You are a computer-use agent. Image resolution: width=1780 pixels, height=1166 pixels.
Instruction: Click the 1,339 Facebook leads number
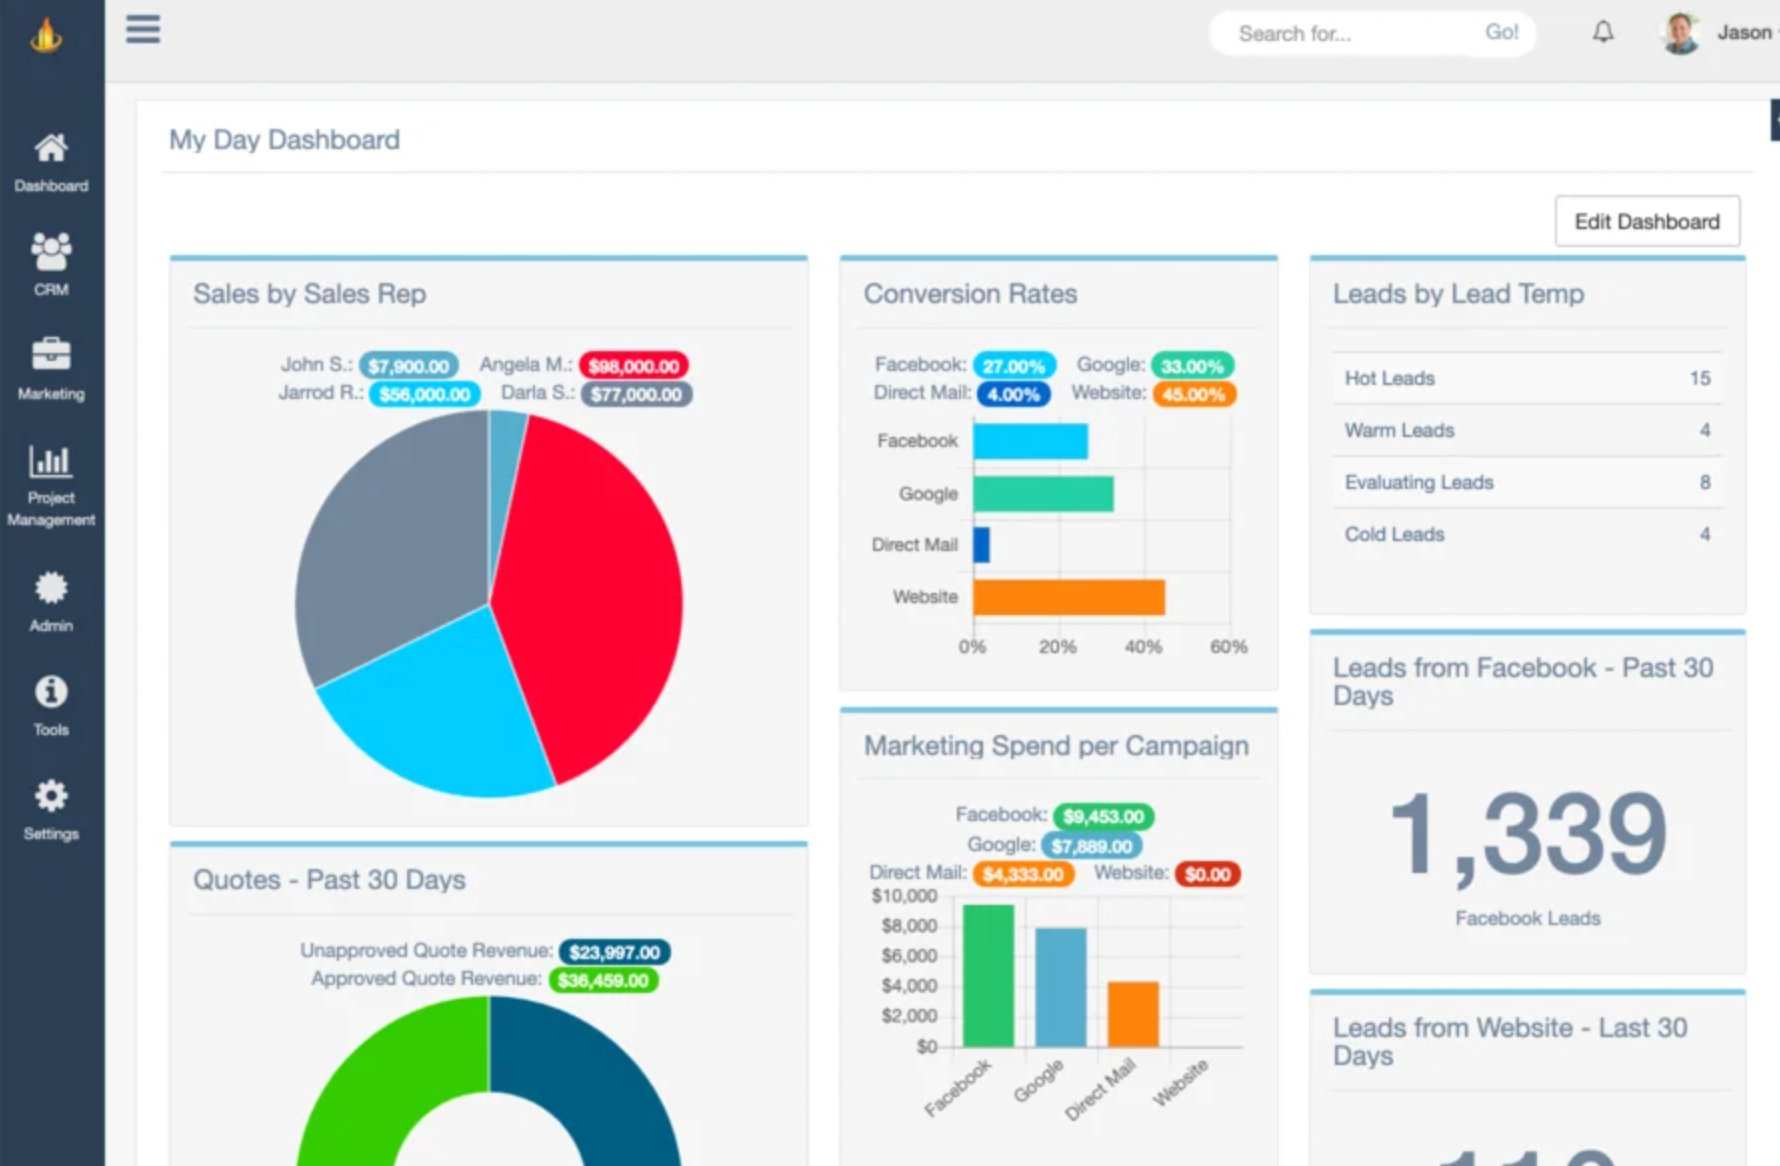[x=1528, y=835]
